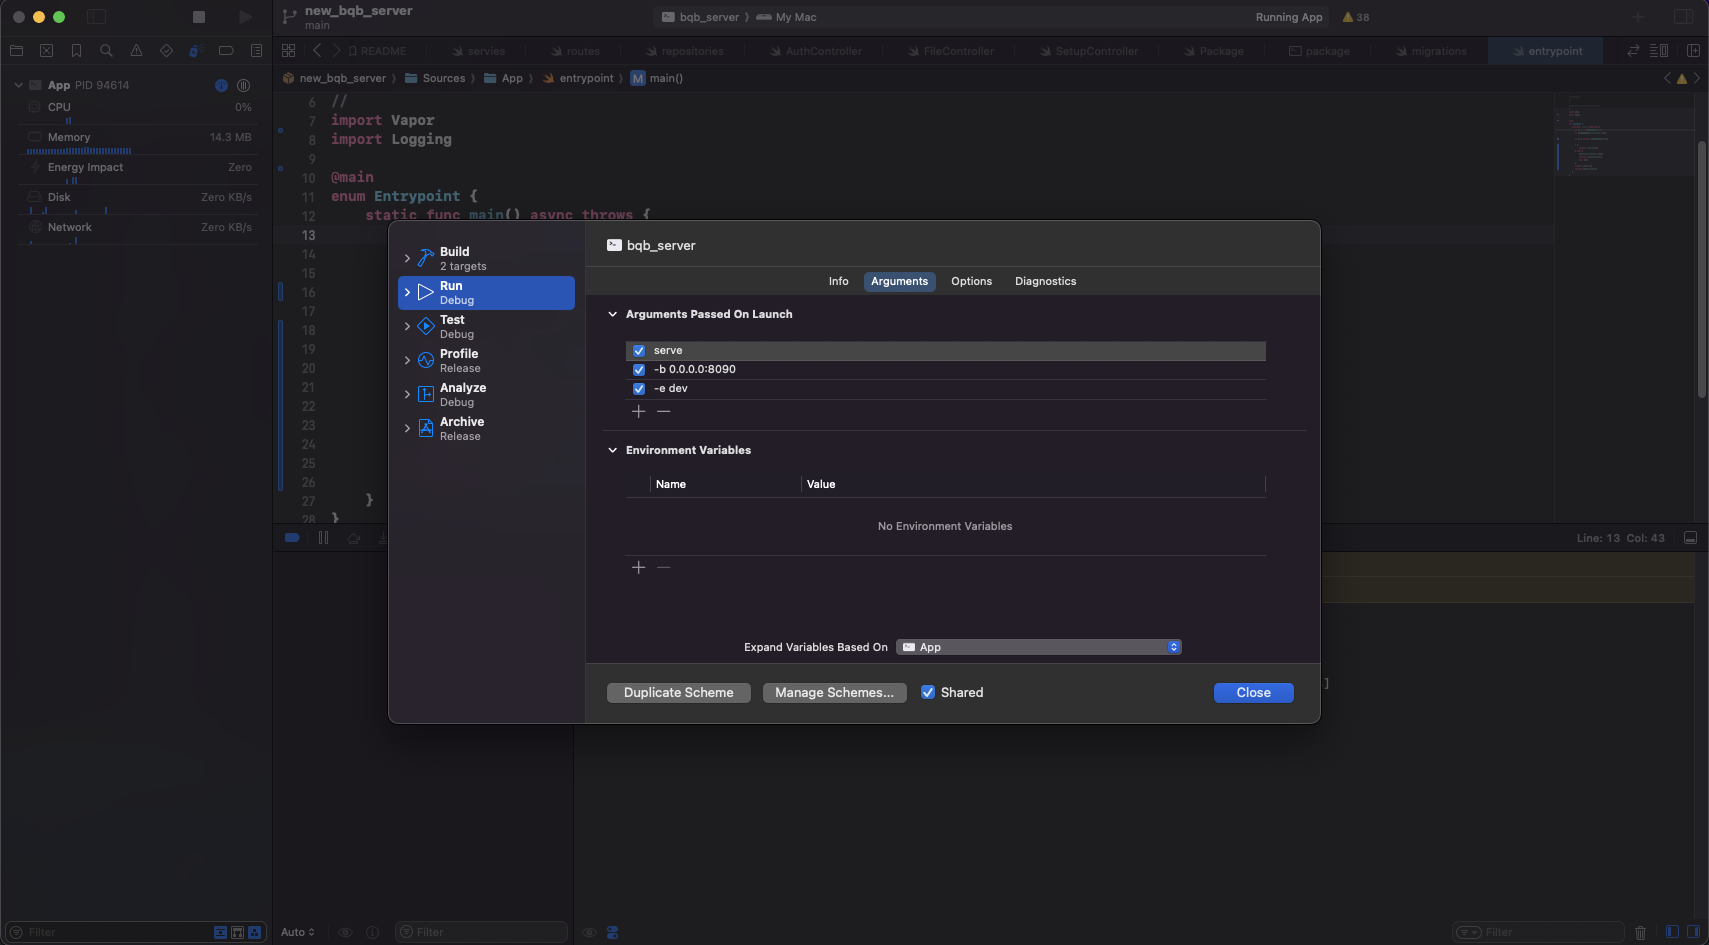
Task: Toggle breakpoints activation in debug bar
Action: click(292, 538)
